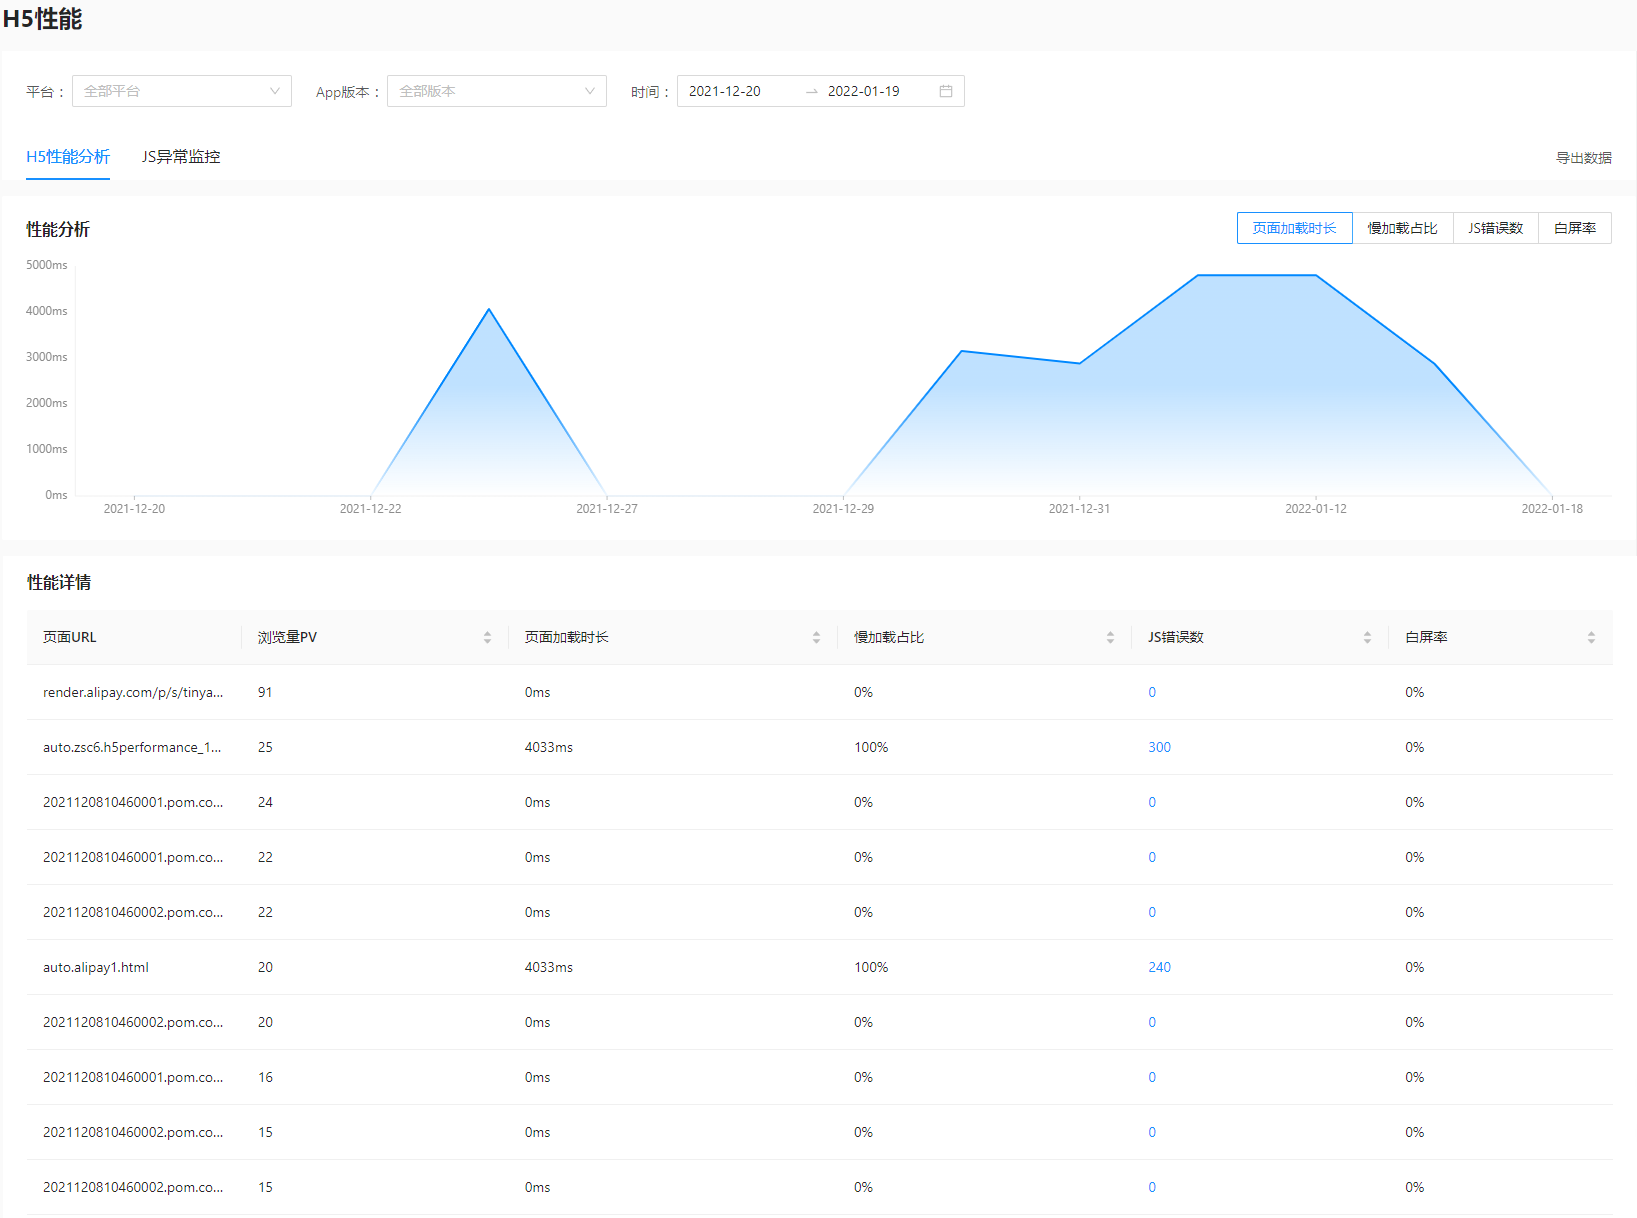Sort by 浏览量PV column arrows
1637x1218 pixels.
(x=487, y=637)
